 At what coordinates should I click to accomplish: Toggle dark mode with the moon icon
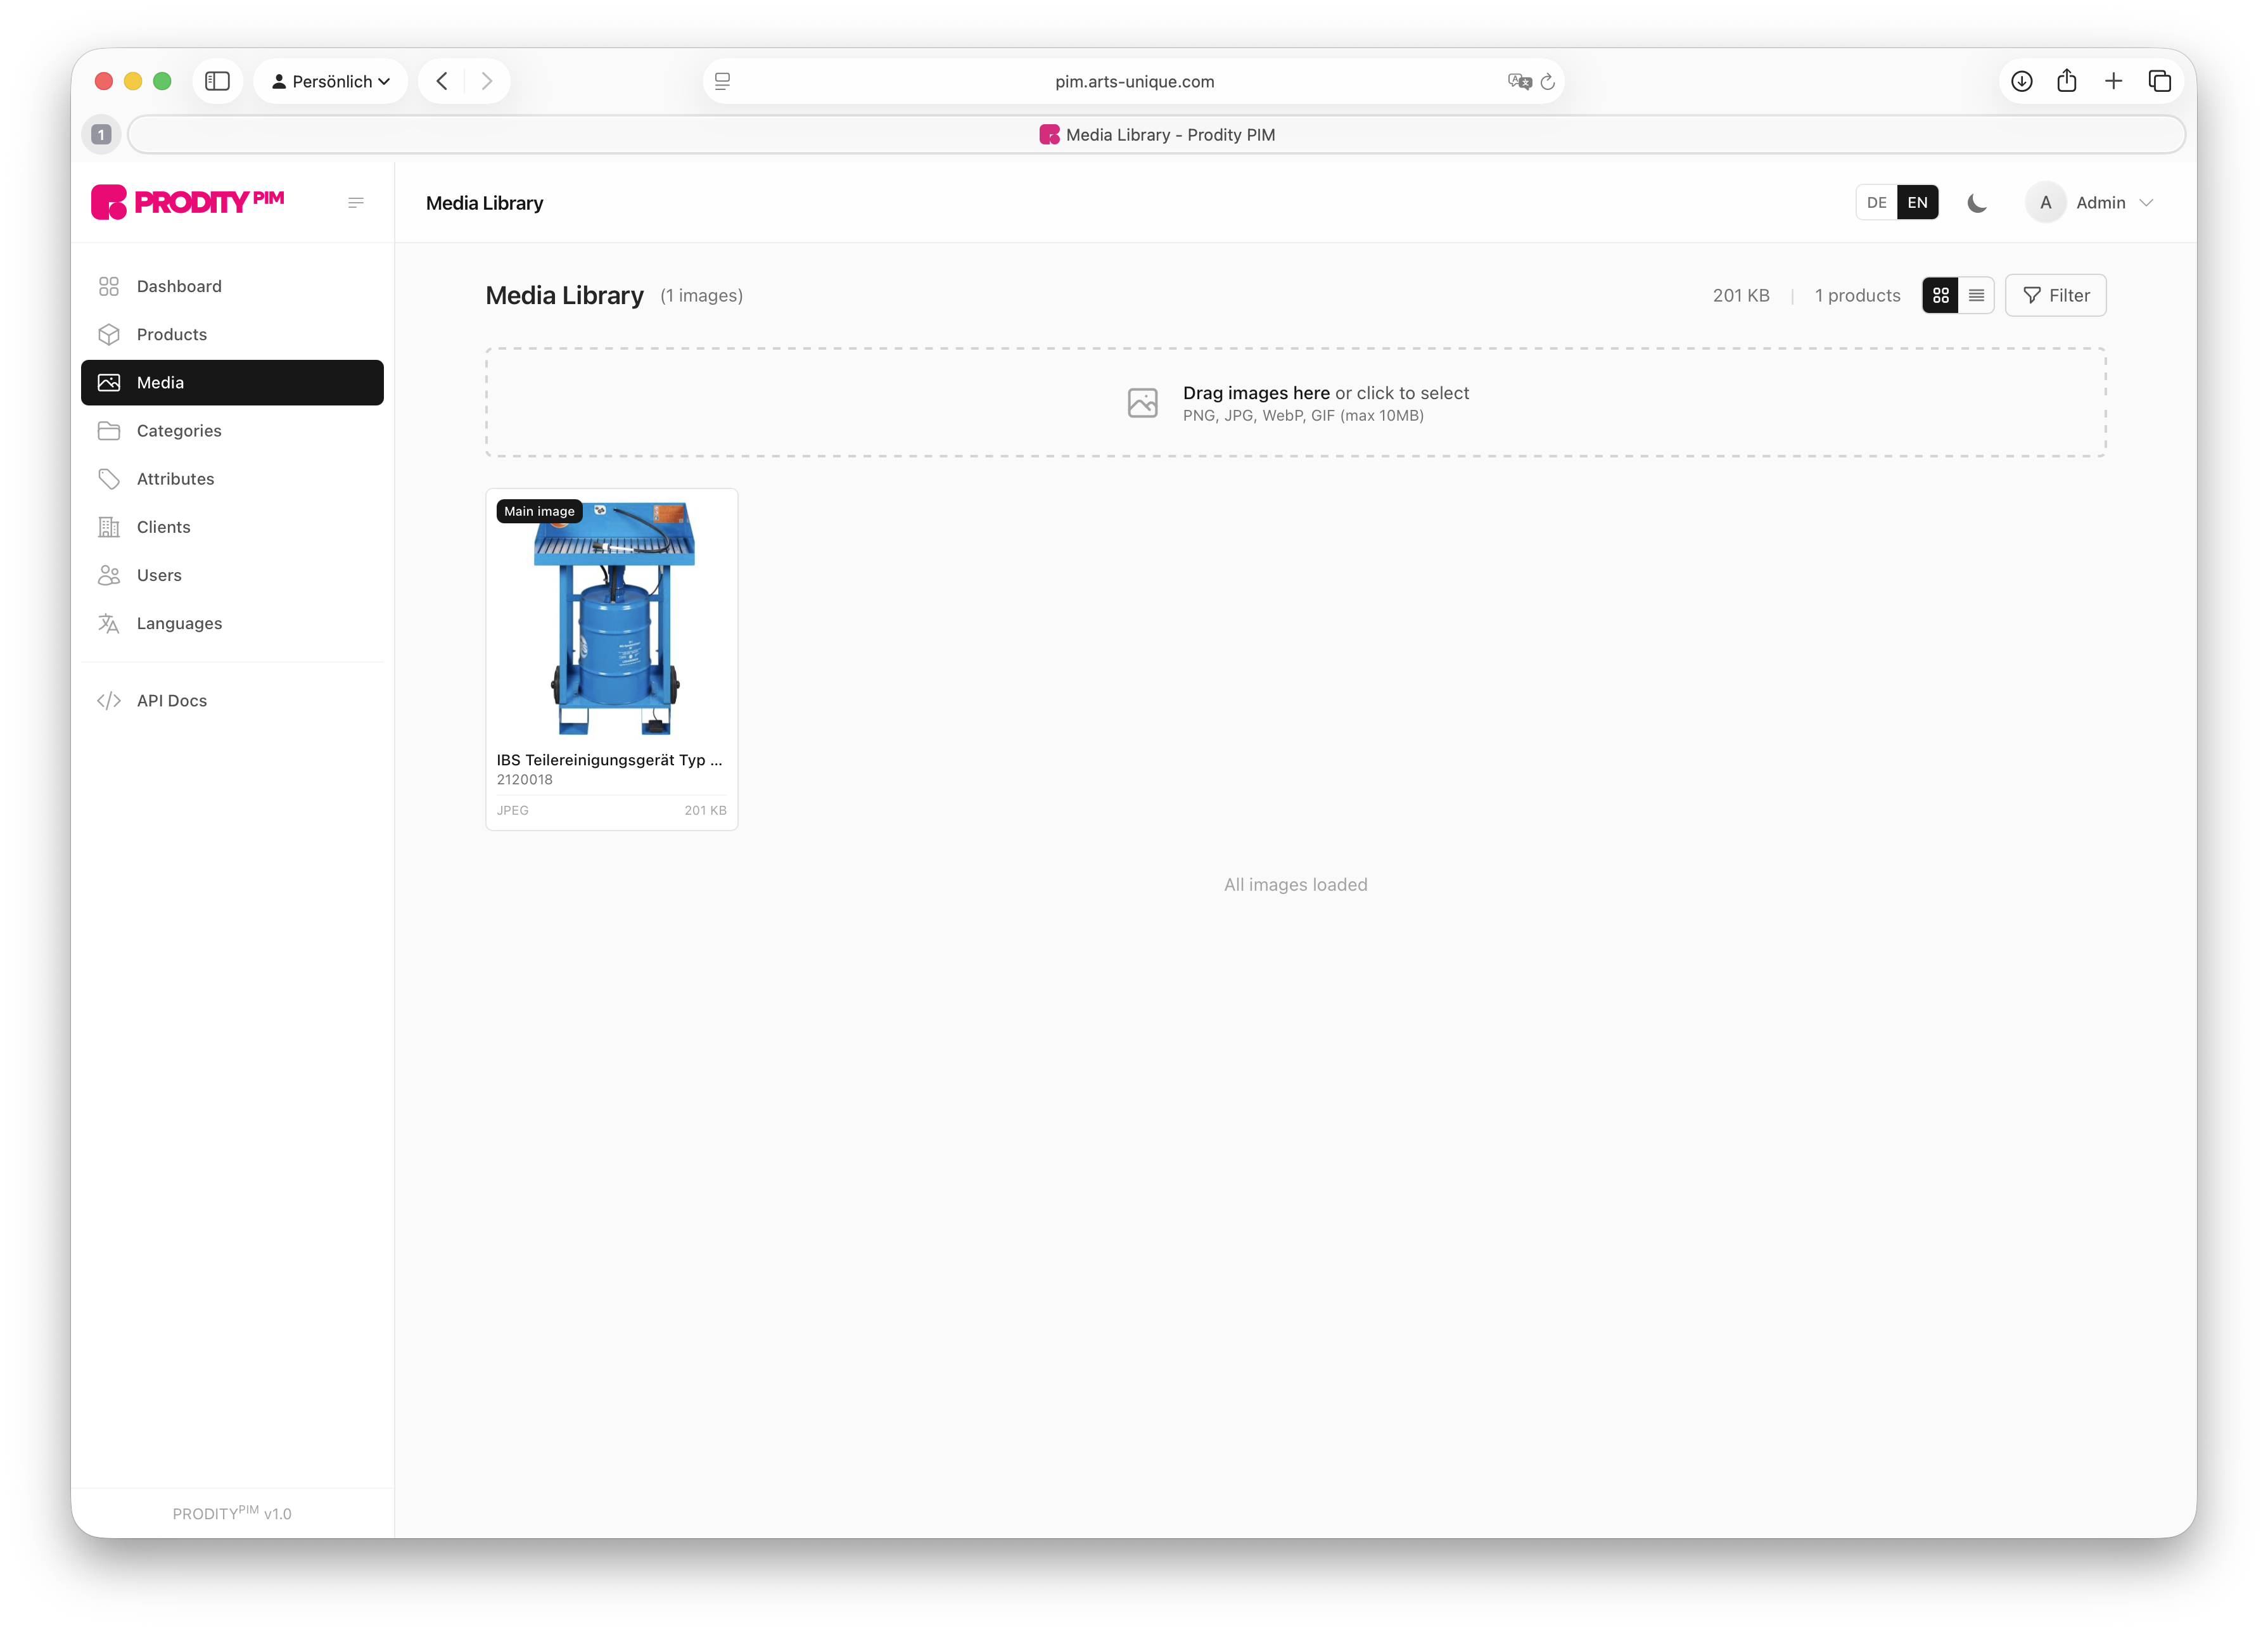pos(1976,203)
